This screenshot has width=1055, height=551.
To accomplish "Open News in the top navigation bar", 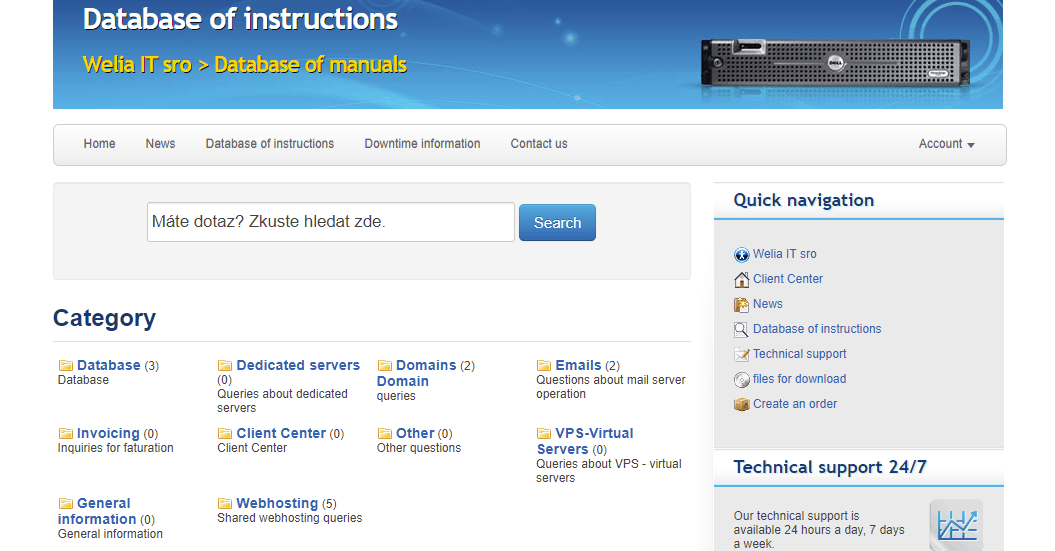I will click(x=160, y=144).
